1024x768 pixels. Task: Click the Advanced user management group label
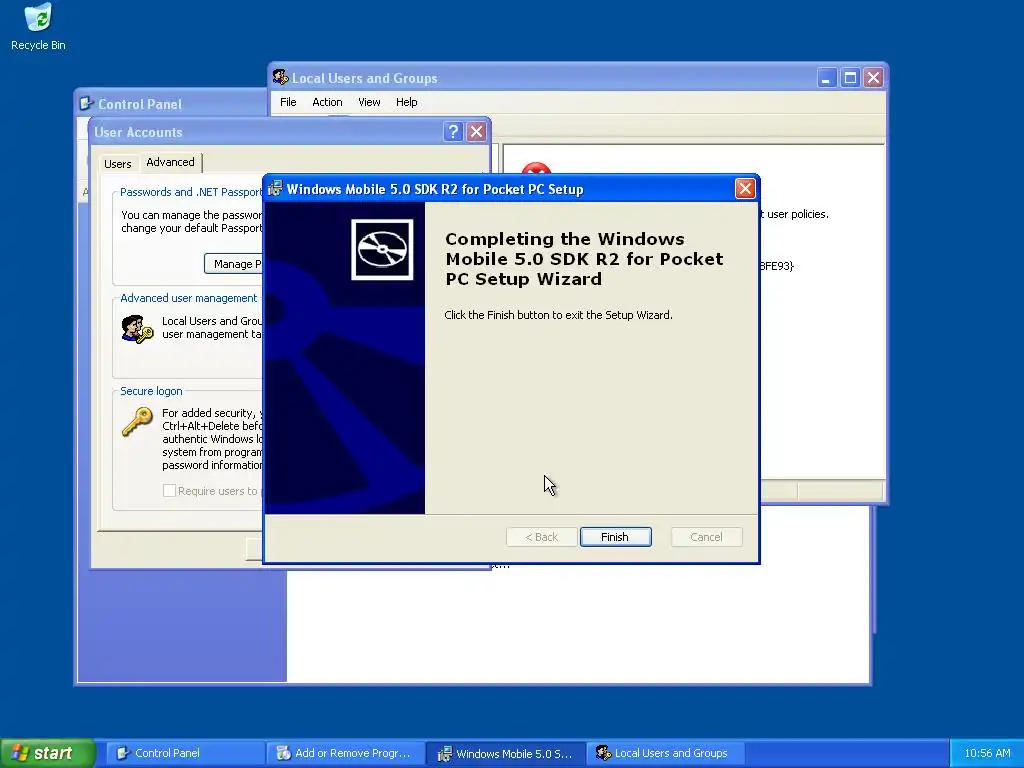[x=189, y=298]
